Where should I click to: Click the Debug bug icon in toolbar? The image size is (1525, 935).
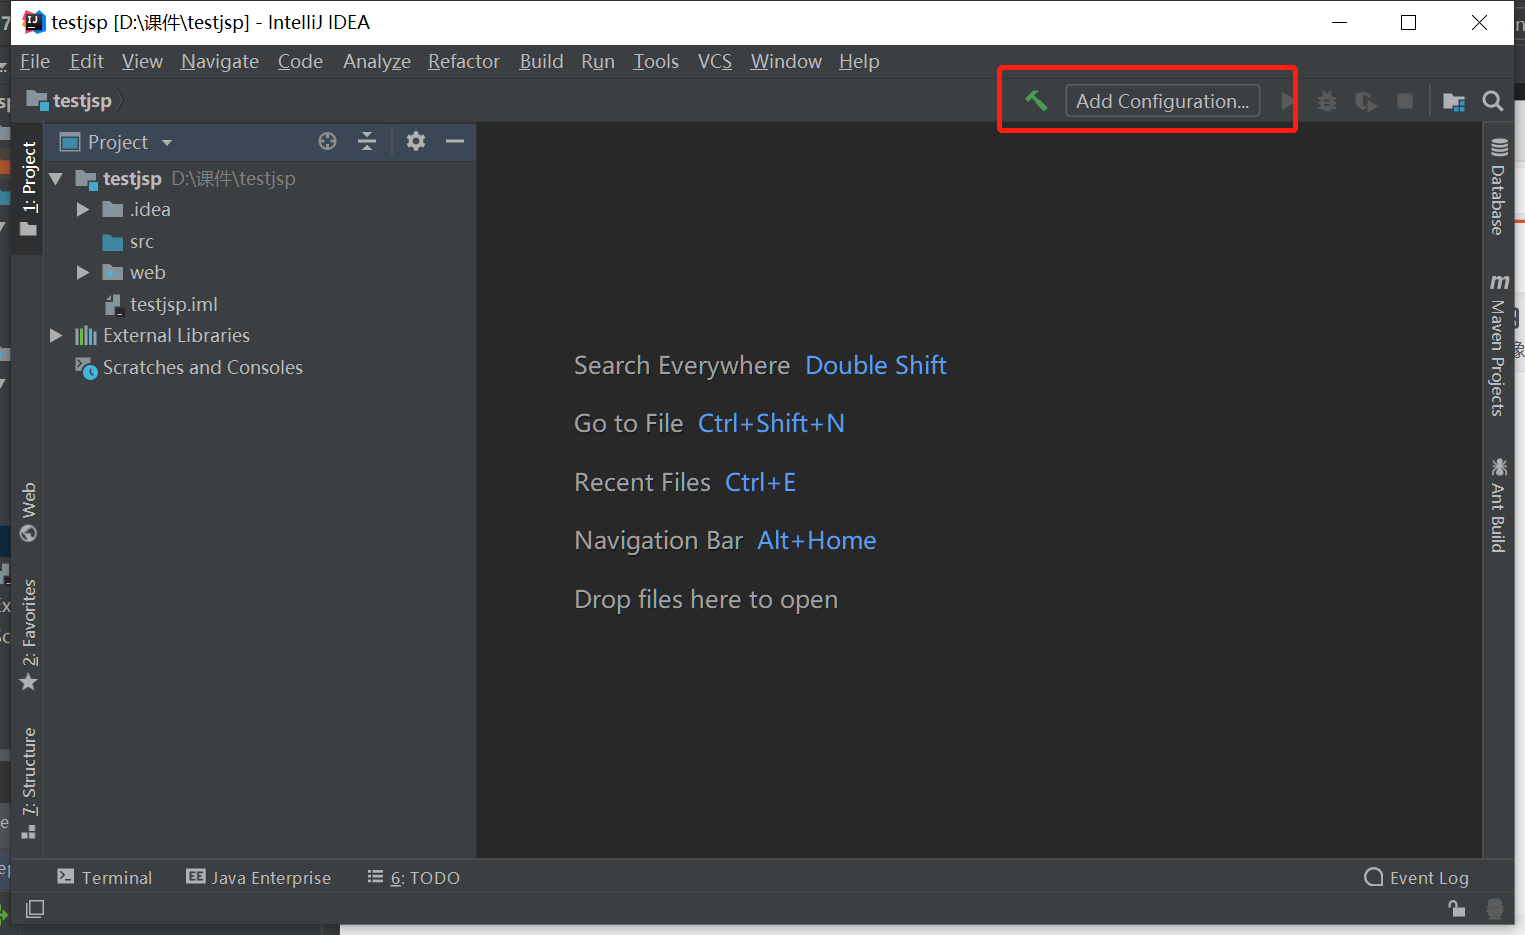pyautogui.click(x=1327, y=101)
